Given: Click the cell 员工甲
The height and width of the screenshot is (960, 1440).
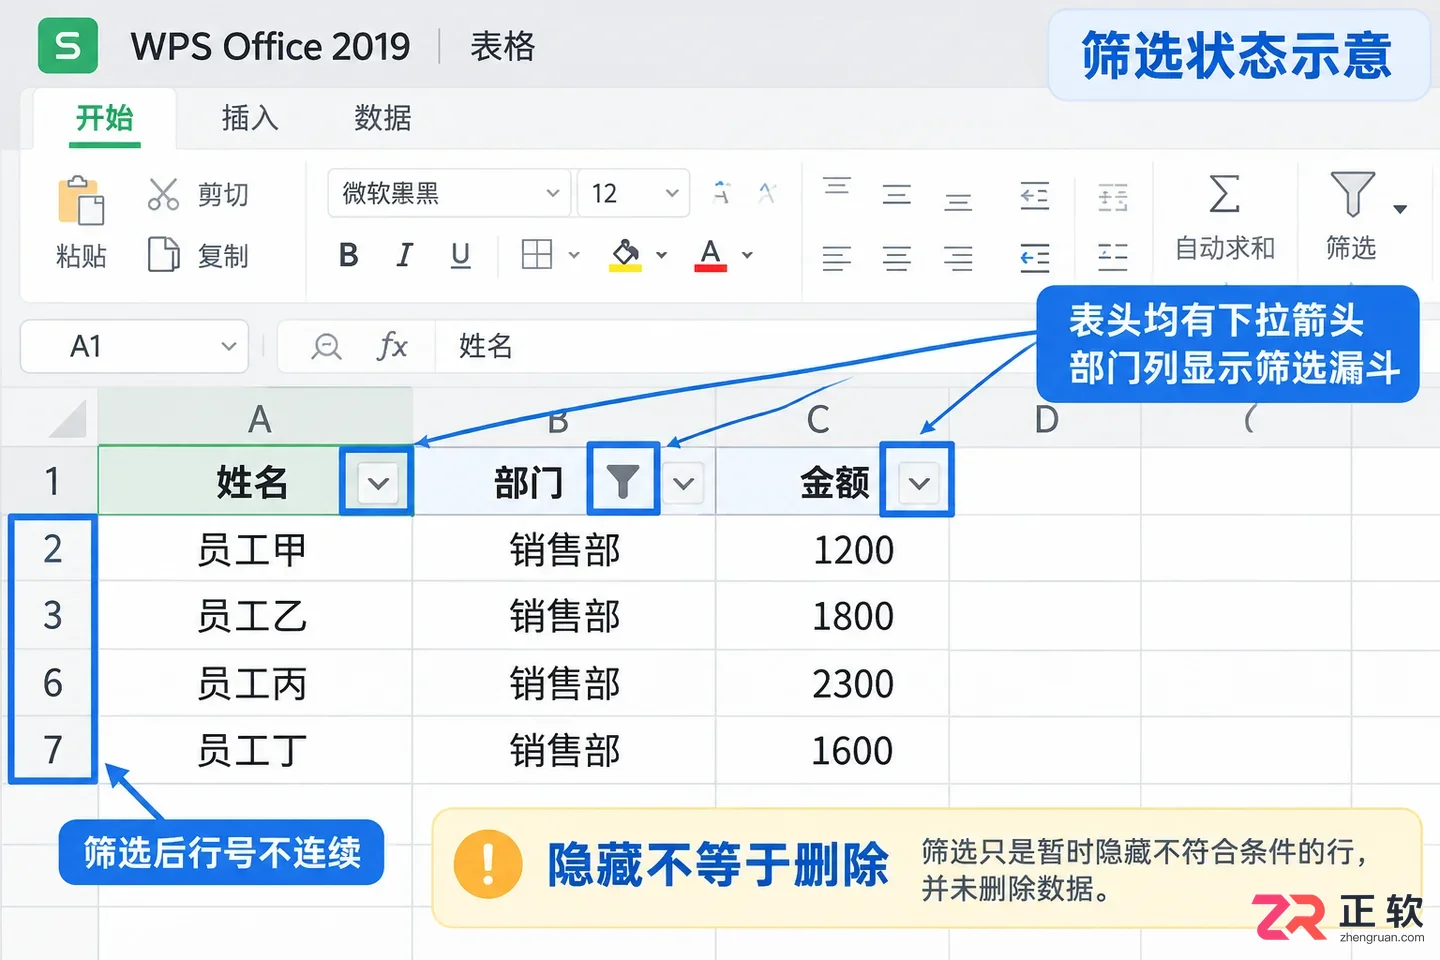Looking at the screenshot, I should click(256, 549).
